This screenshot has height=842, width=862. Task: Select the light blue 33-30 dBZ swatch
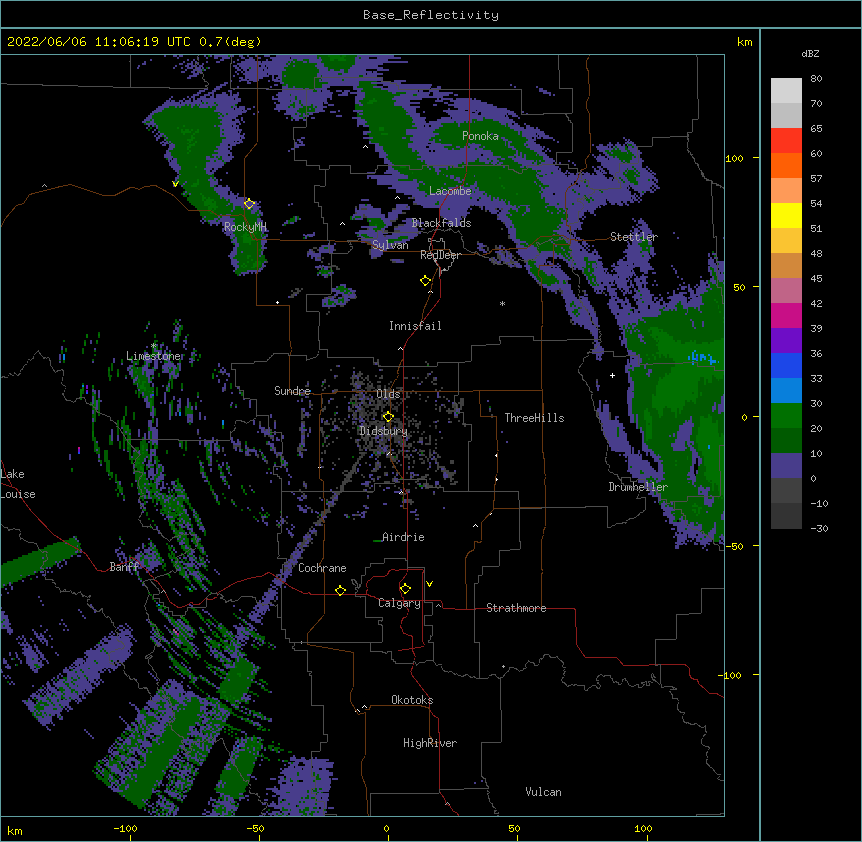[x=786, y=391]
